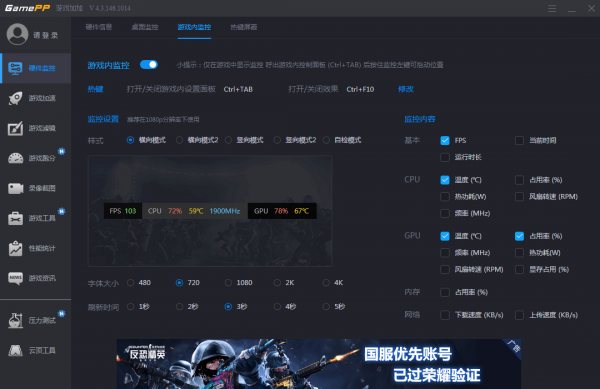600x389 pixels.
Task: Open the 游戏滤镜 filter sidebar icon
Action: (15, 128)
